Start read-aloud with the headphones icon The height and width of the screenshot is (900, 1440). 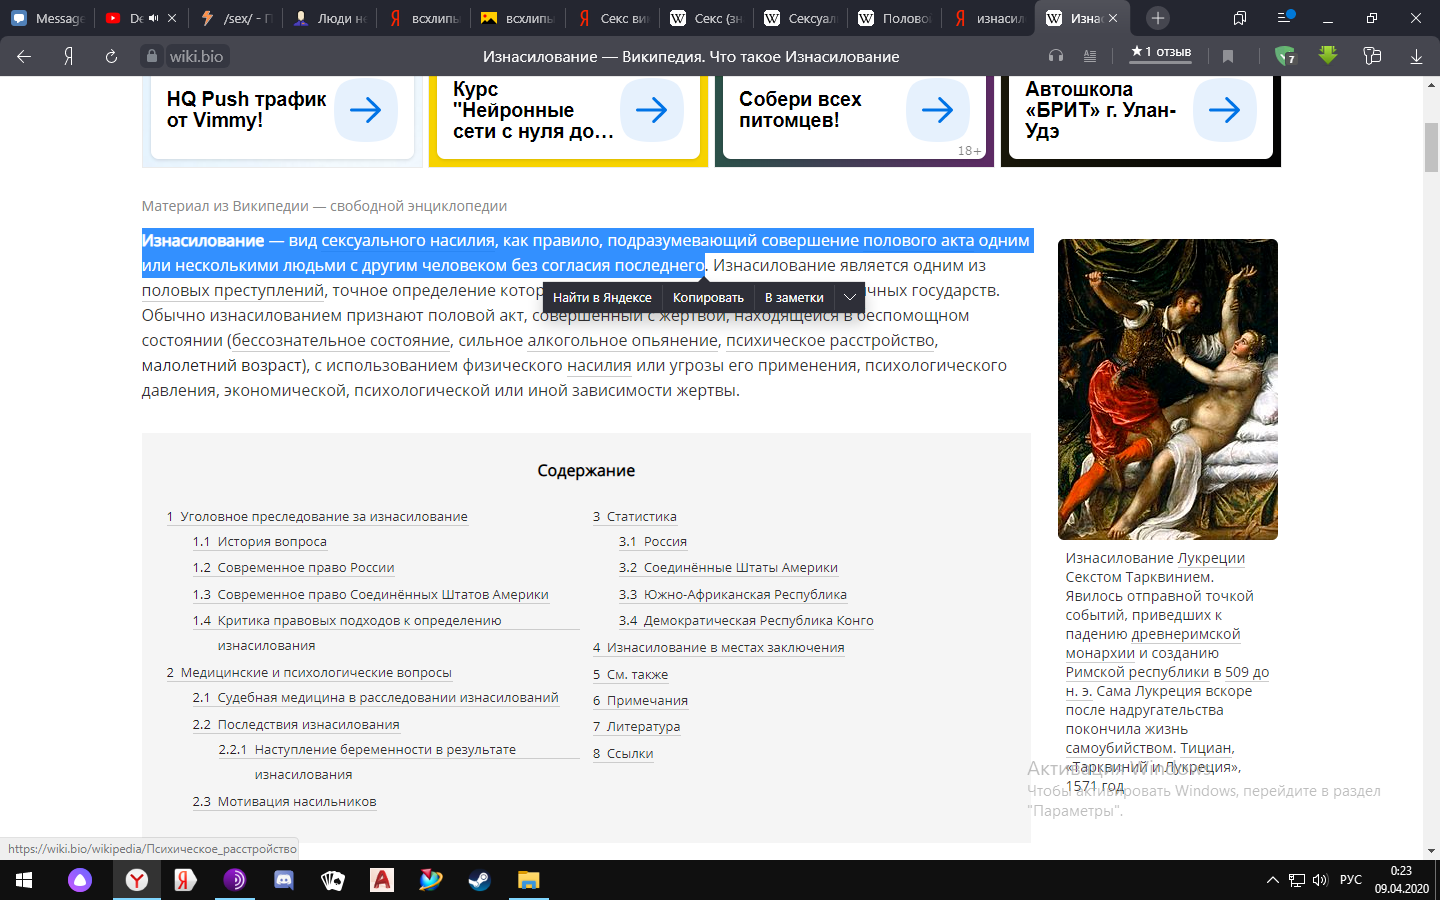1056,56
